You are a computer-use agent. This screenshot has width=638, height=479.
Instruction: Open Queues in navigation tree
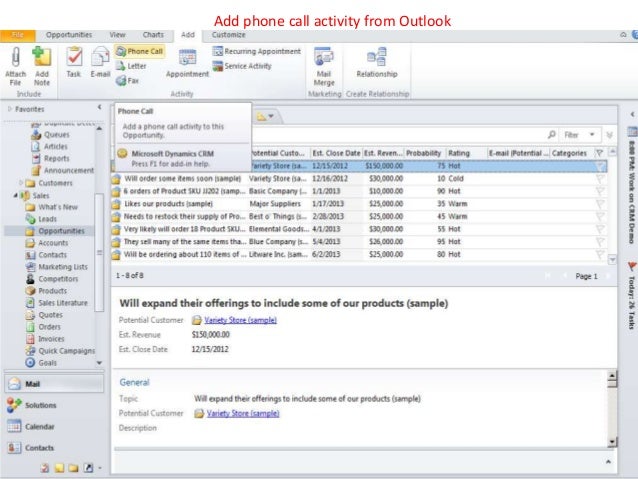50,134
